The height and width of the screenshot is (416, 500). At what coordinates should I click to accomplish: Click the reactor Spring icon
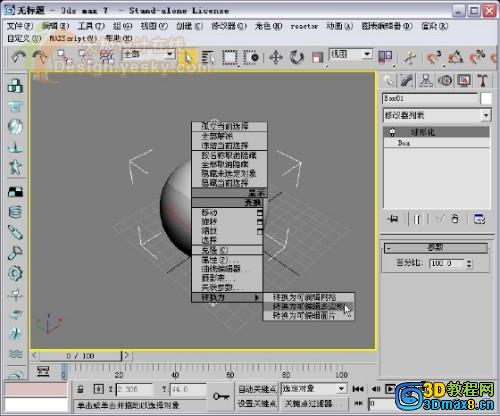(x=15, y=212)
